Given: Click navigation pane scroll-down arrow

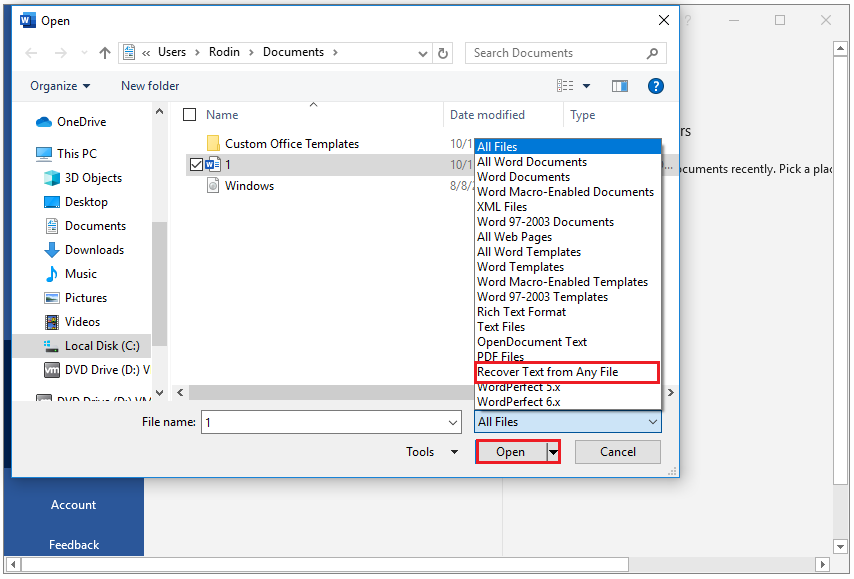Looking at the screenshot, I should click(x=160, y=393).
